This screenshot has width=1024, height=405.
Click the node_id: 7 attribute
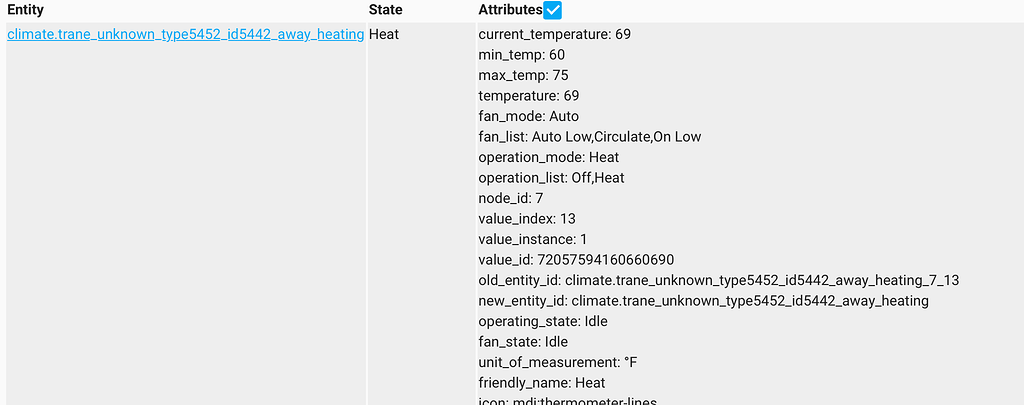pos(510,198)
